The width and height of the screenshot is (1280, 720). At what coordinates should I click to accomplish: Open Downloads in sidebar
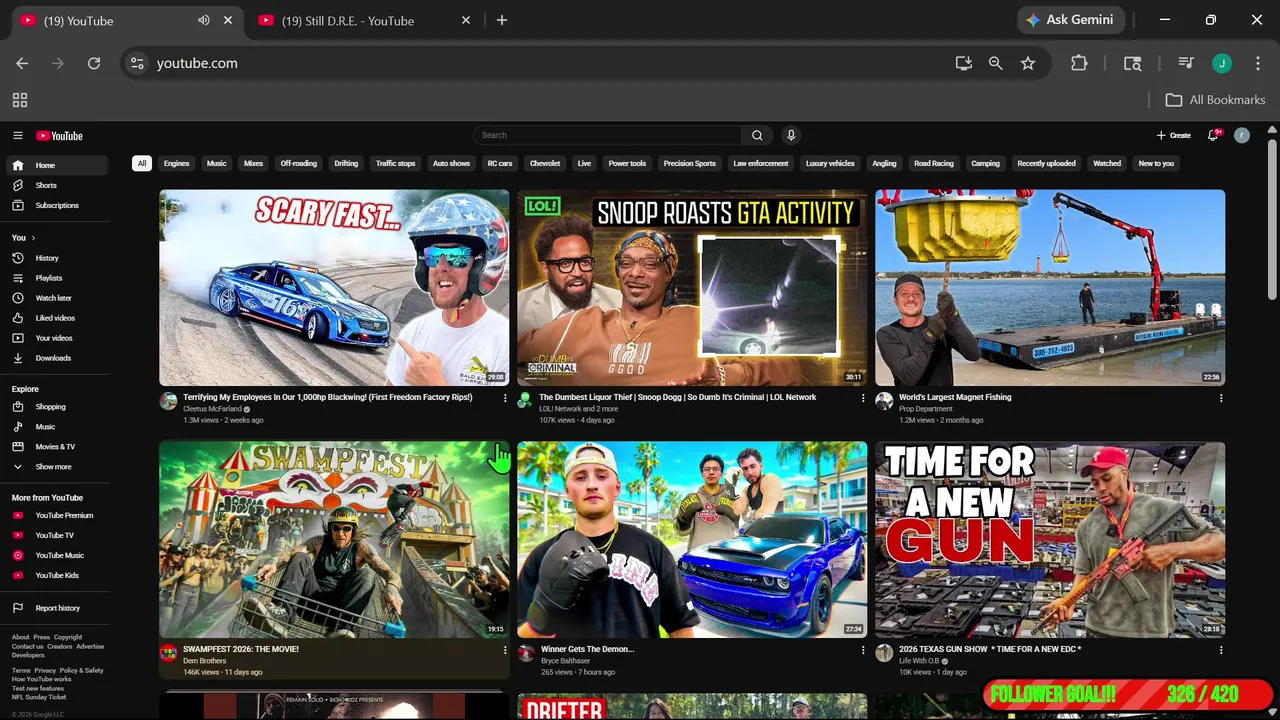(x=56, y=358)
